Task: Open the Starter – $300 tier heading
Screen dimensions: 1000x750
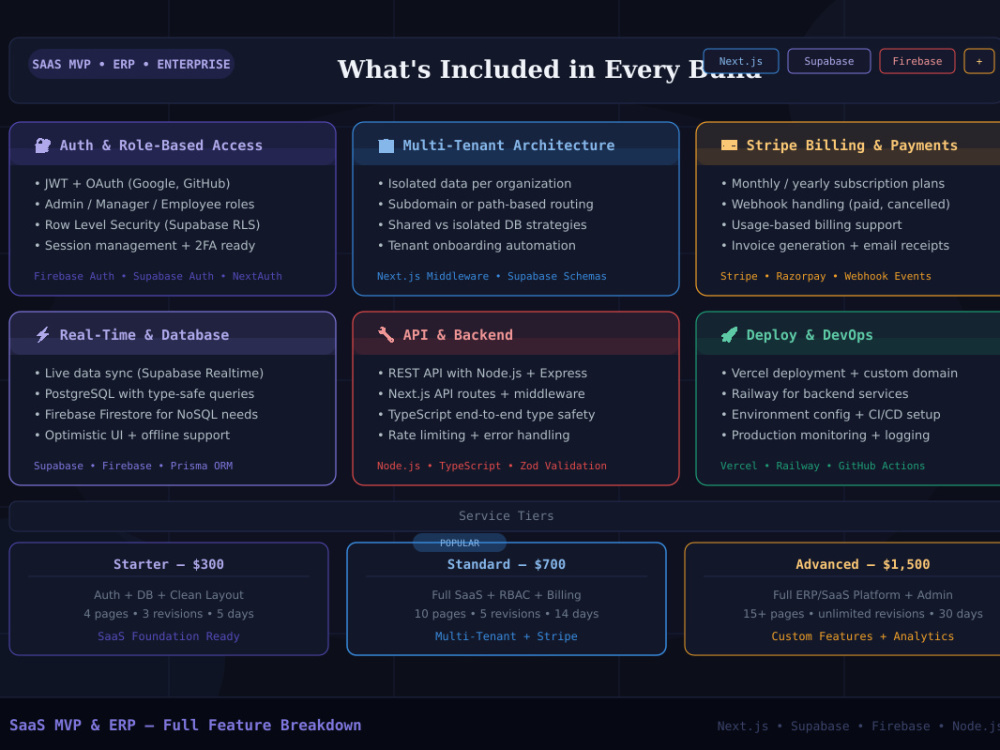Action: click(x=168, y=564)
